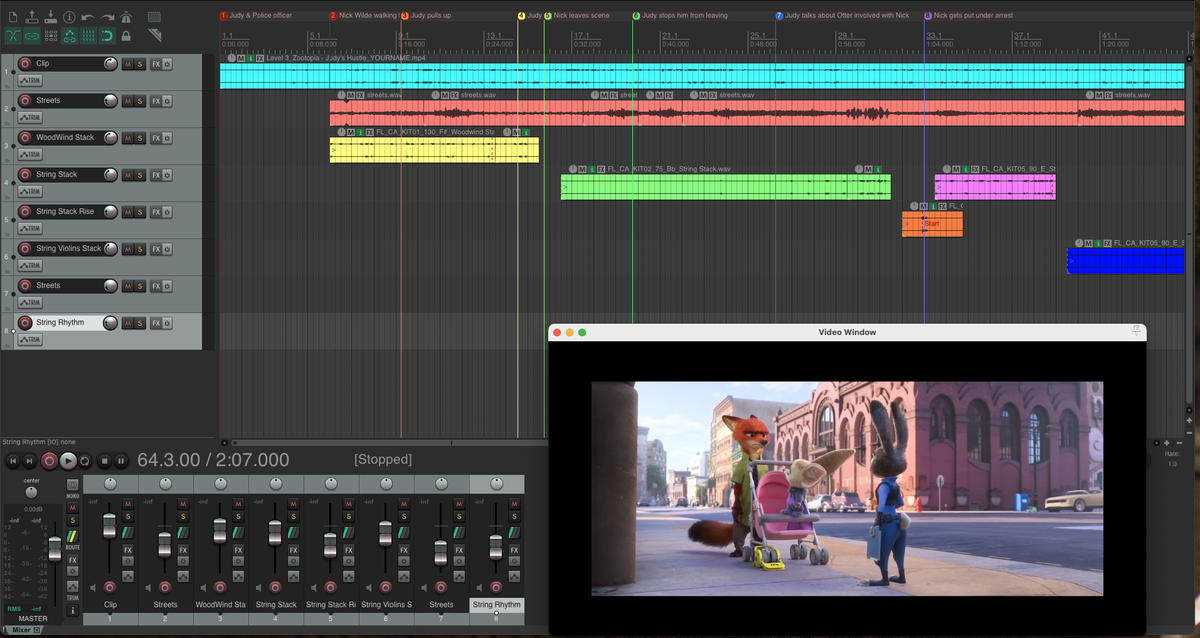Select the Judy's Hustle mp4 video item
Screen dimensions: 1200x638
[702, 76]
